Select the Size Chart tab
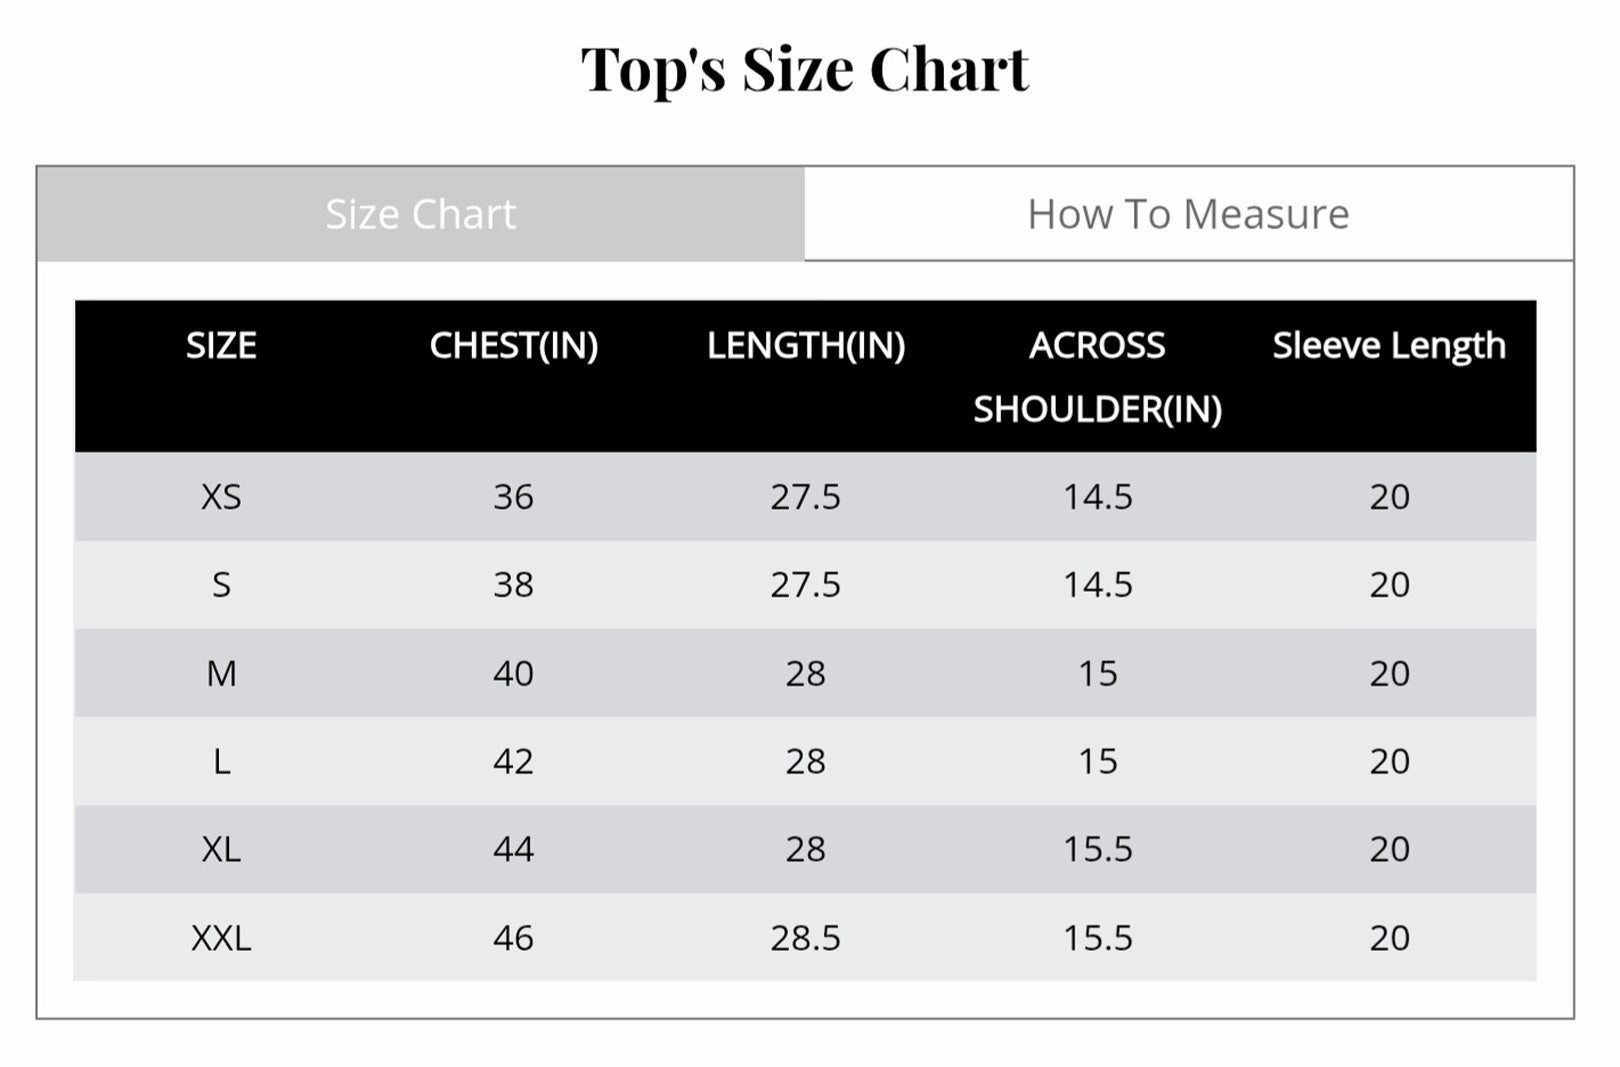 click(x=420, y=214)
